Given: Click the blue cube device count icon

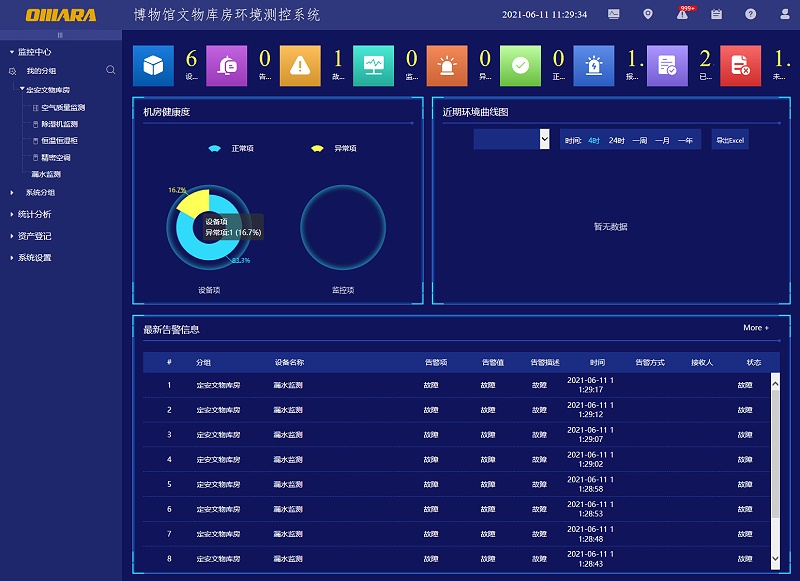Looking at the screenshot, I should pos(153,65).
